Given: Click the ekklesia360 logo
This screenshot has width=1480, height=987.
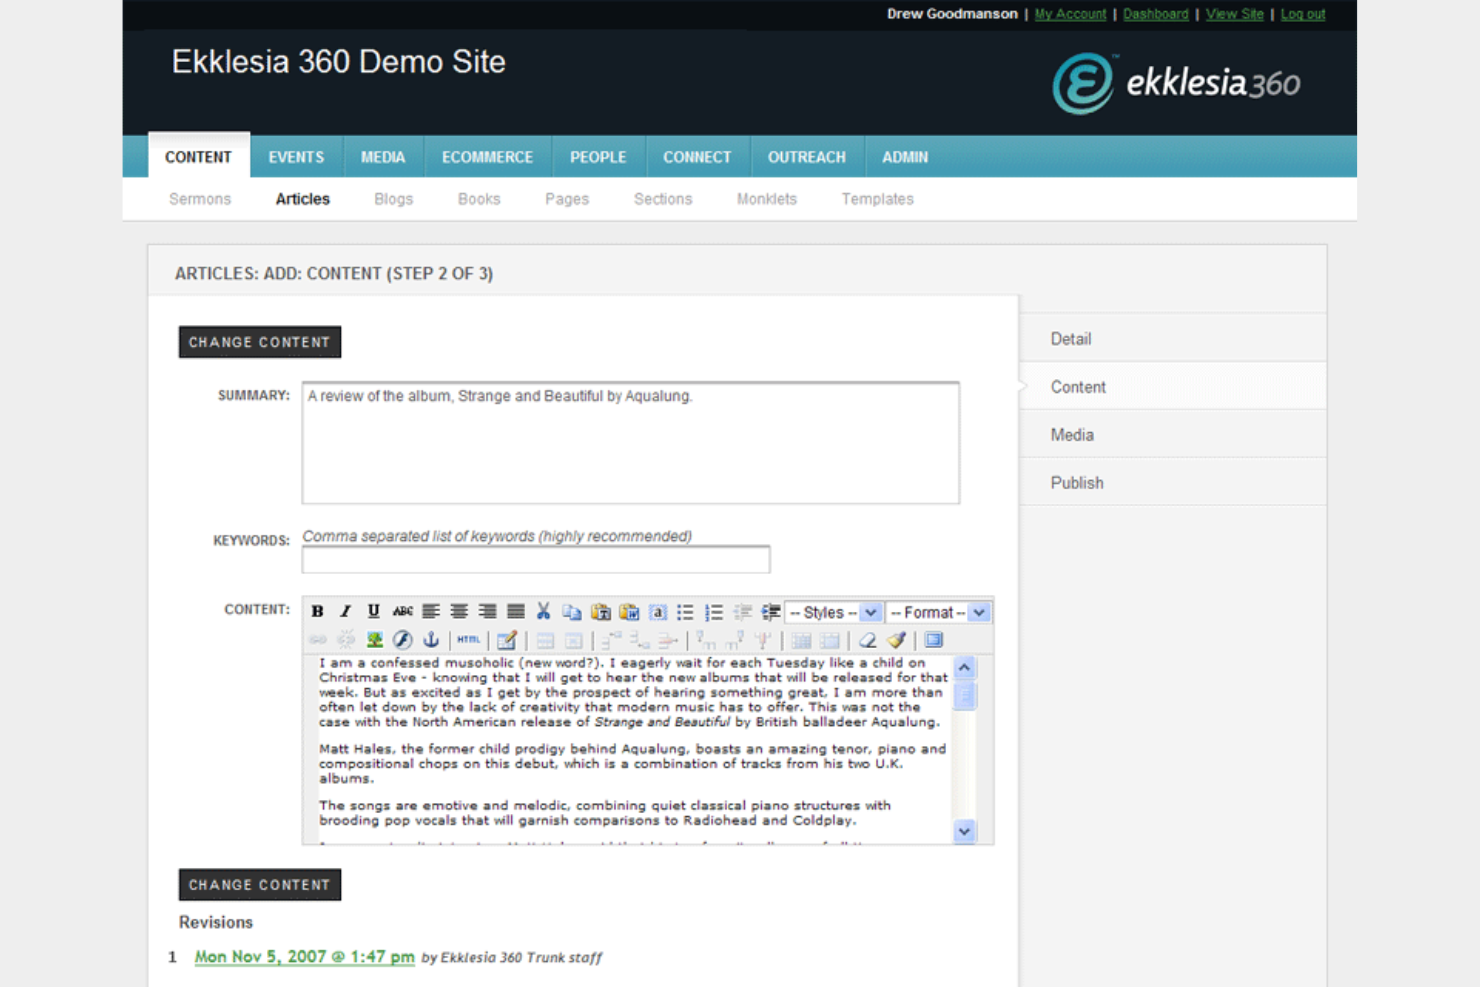Looking at the screenshot, I should click(x=1176, y=83).
